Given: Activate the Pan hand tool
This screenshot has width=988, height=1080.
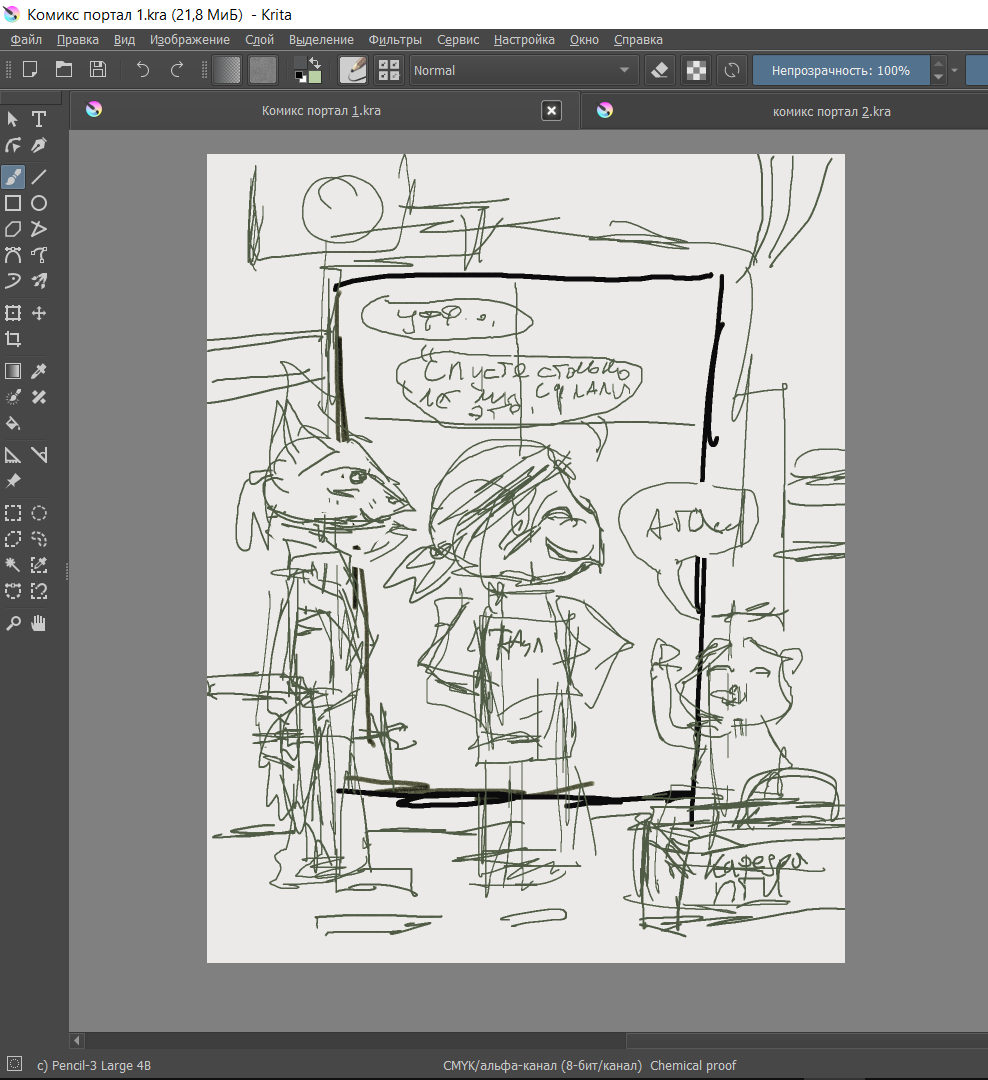Looking at the screenshot, I should (39, 623).
